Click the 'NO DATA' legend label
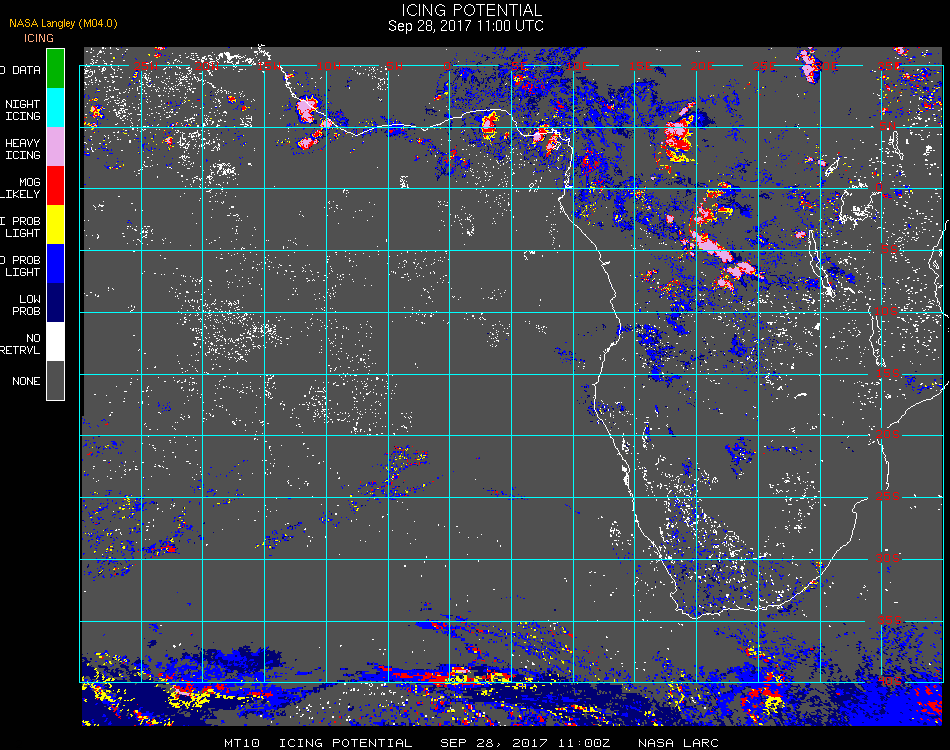This screenshot has height=750, width=950. tap(20, 70)
